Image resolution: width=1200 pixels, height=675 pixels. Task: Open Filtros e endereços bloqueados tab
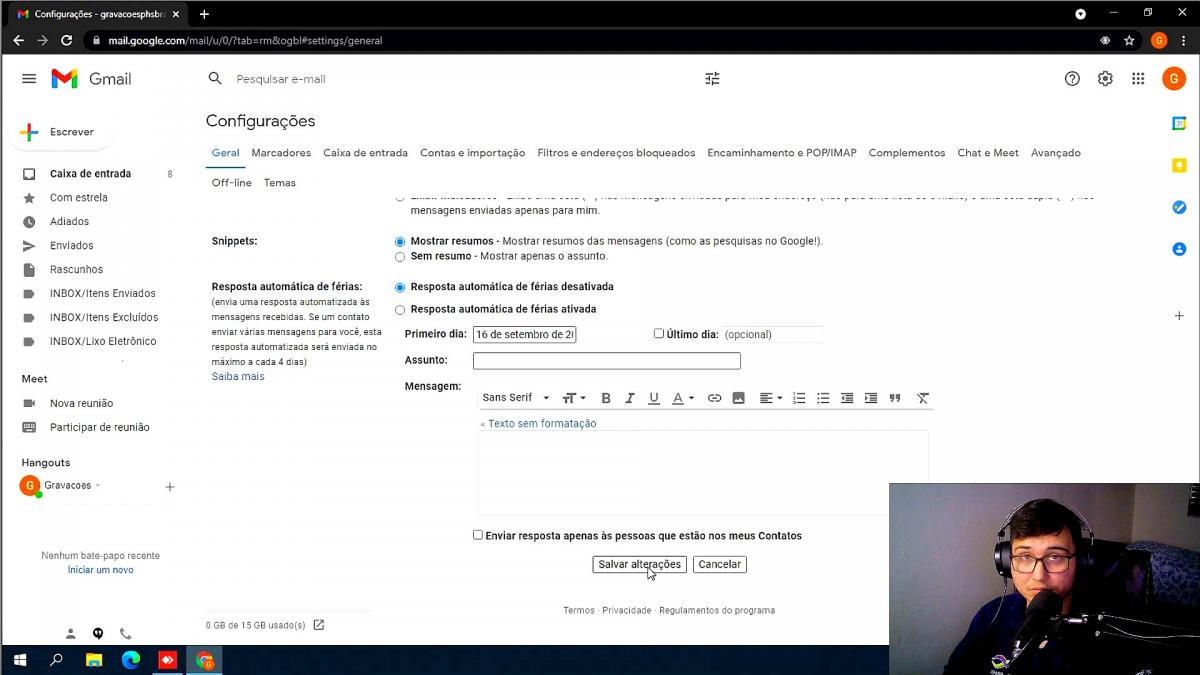point(616,153)
